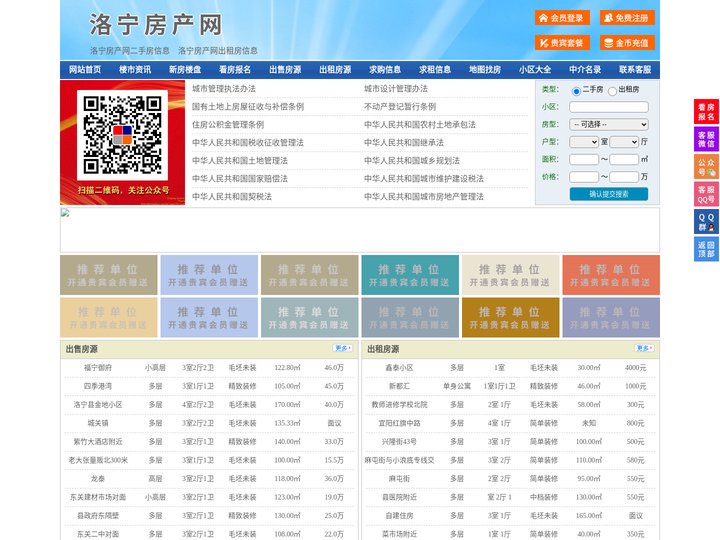Open the 金币充值 coin recharge button
The width and height of the screenshot is (720, 540).
(627, 43)
